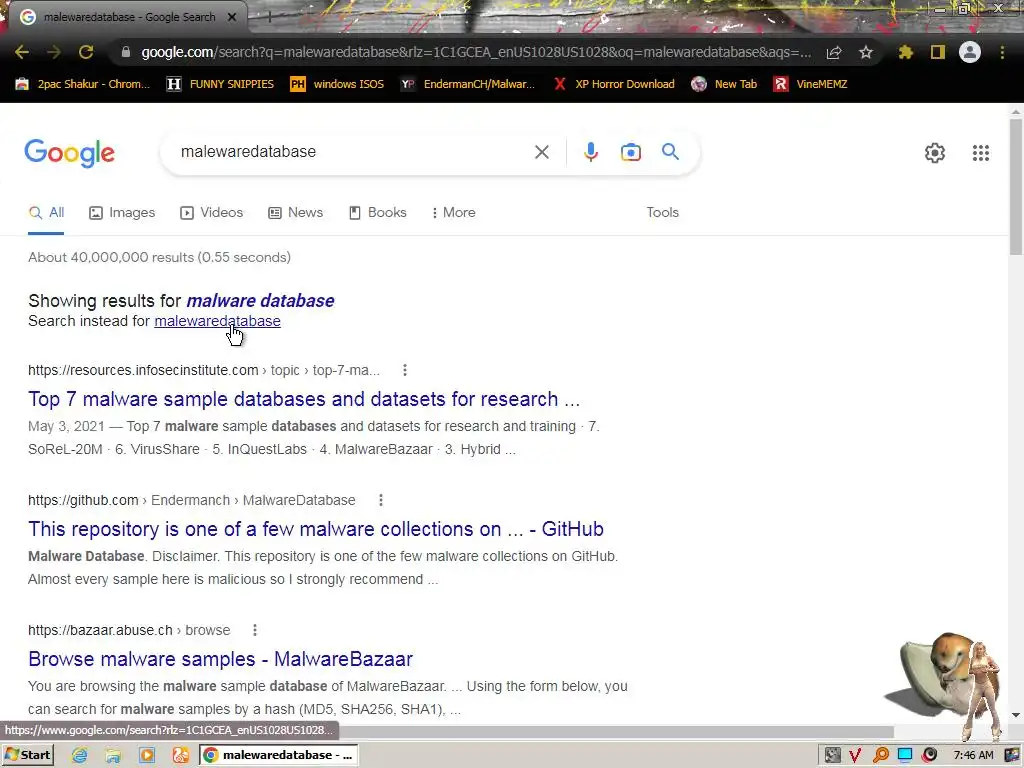Go to Google homepage via logo
Screen dimensions: 1024x768
(70, 153)
